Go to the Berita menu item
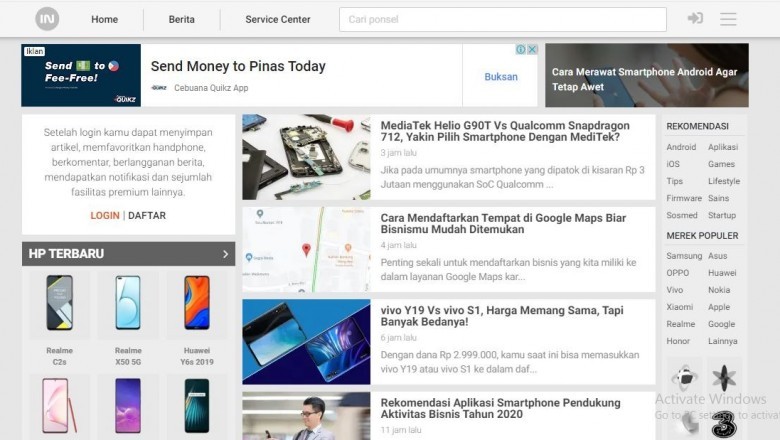The image size is (780, 440). (182, 19)
